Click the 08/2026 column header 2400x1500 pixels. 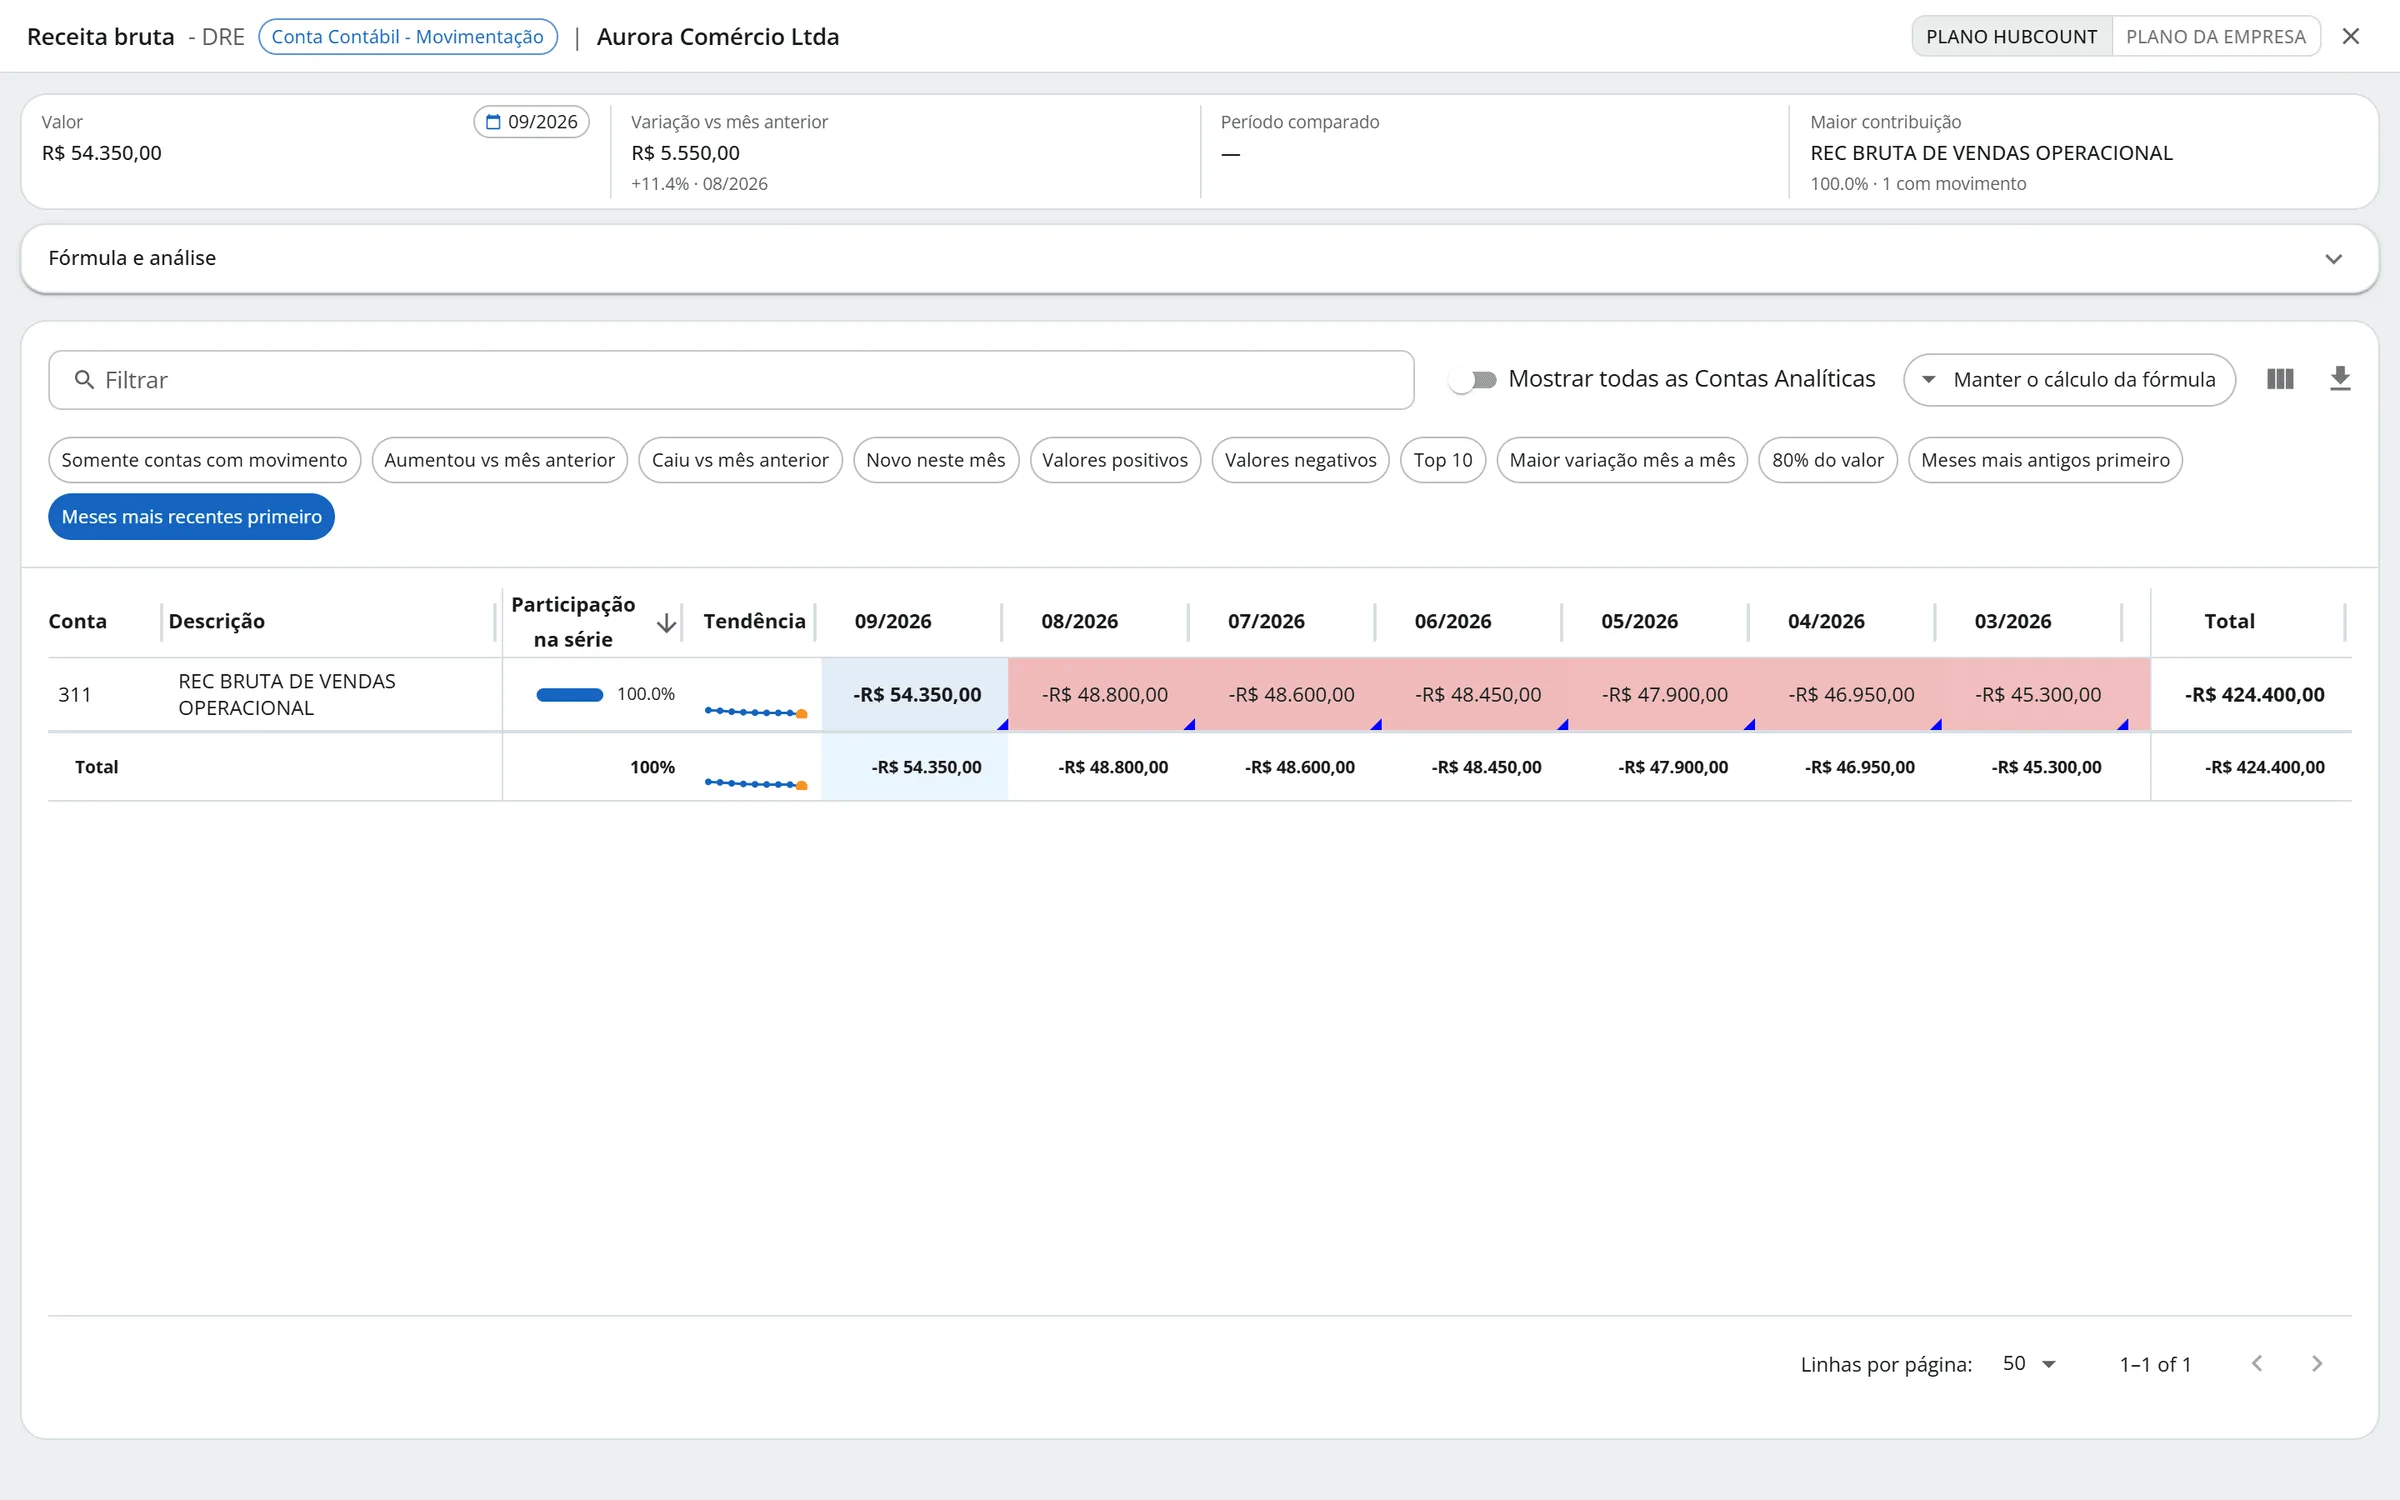(x=1079, y=621)
